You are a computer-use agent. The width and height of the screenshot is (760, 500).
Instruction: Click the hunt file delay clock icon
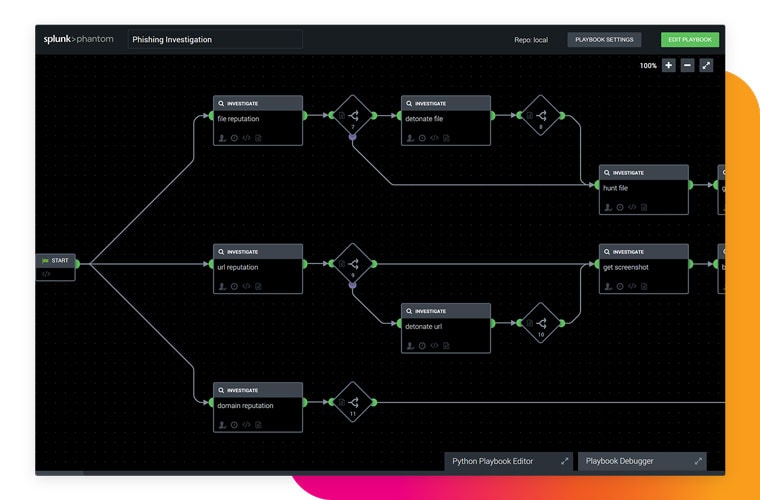620,207
